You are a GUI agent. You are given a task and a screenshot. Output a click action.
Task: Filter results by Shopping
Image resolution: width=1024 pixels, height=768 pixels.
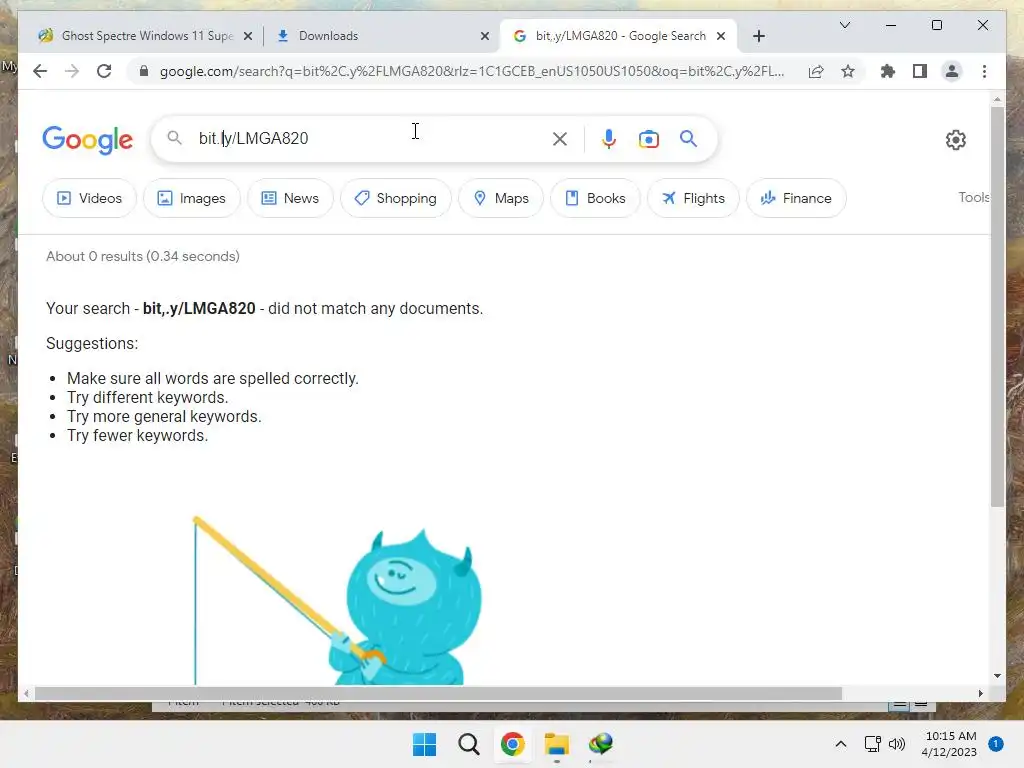(x=396, y=198)
